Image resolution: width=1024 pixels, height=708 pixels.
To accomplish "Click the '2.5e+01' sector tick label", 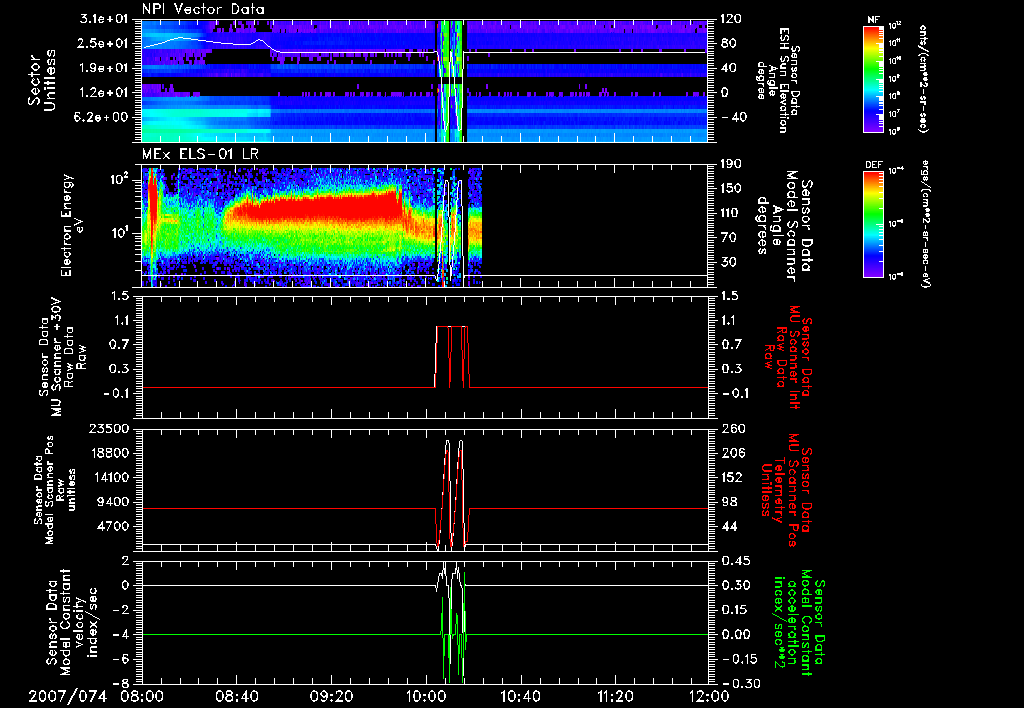I will (104, 43).
